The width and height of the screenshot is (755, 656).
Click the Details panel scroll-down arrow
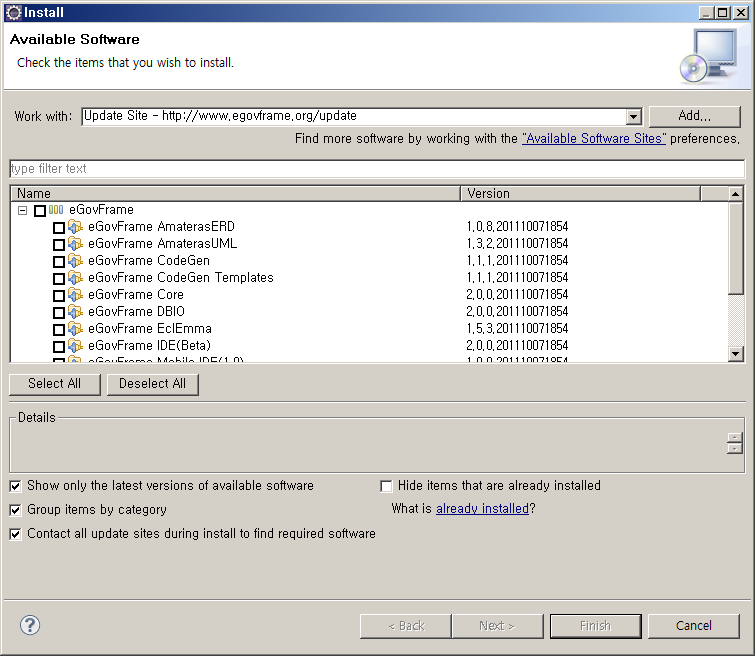pos(735,449)
